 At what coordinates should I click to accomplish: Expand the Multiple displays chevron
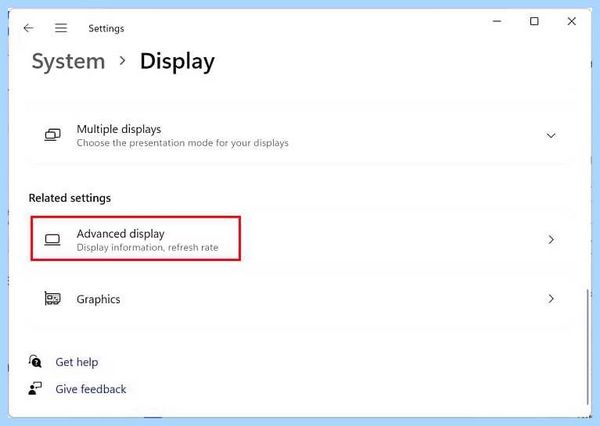(551, 135)
